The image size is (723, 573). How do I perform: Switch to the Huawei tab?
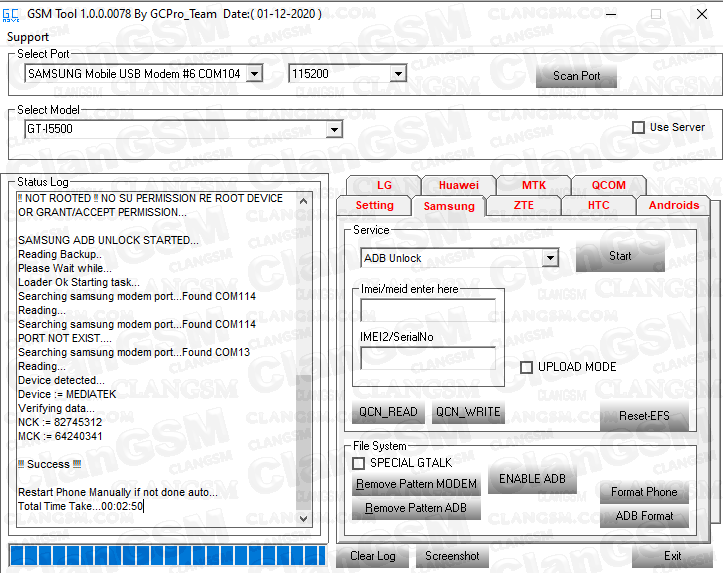[x=459, y=185]
